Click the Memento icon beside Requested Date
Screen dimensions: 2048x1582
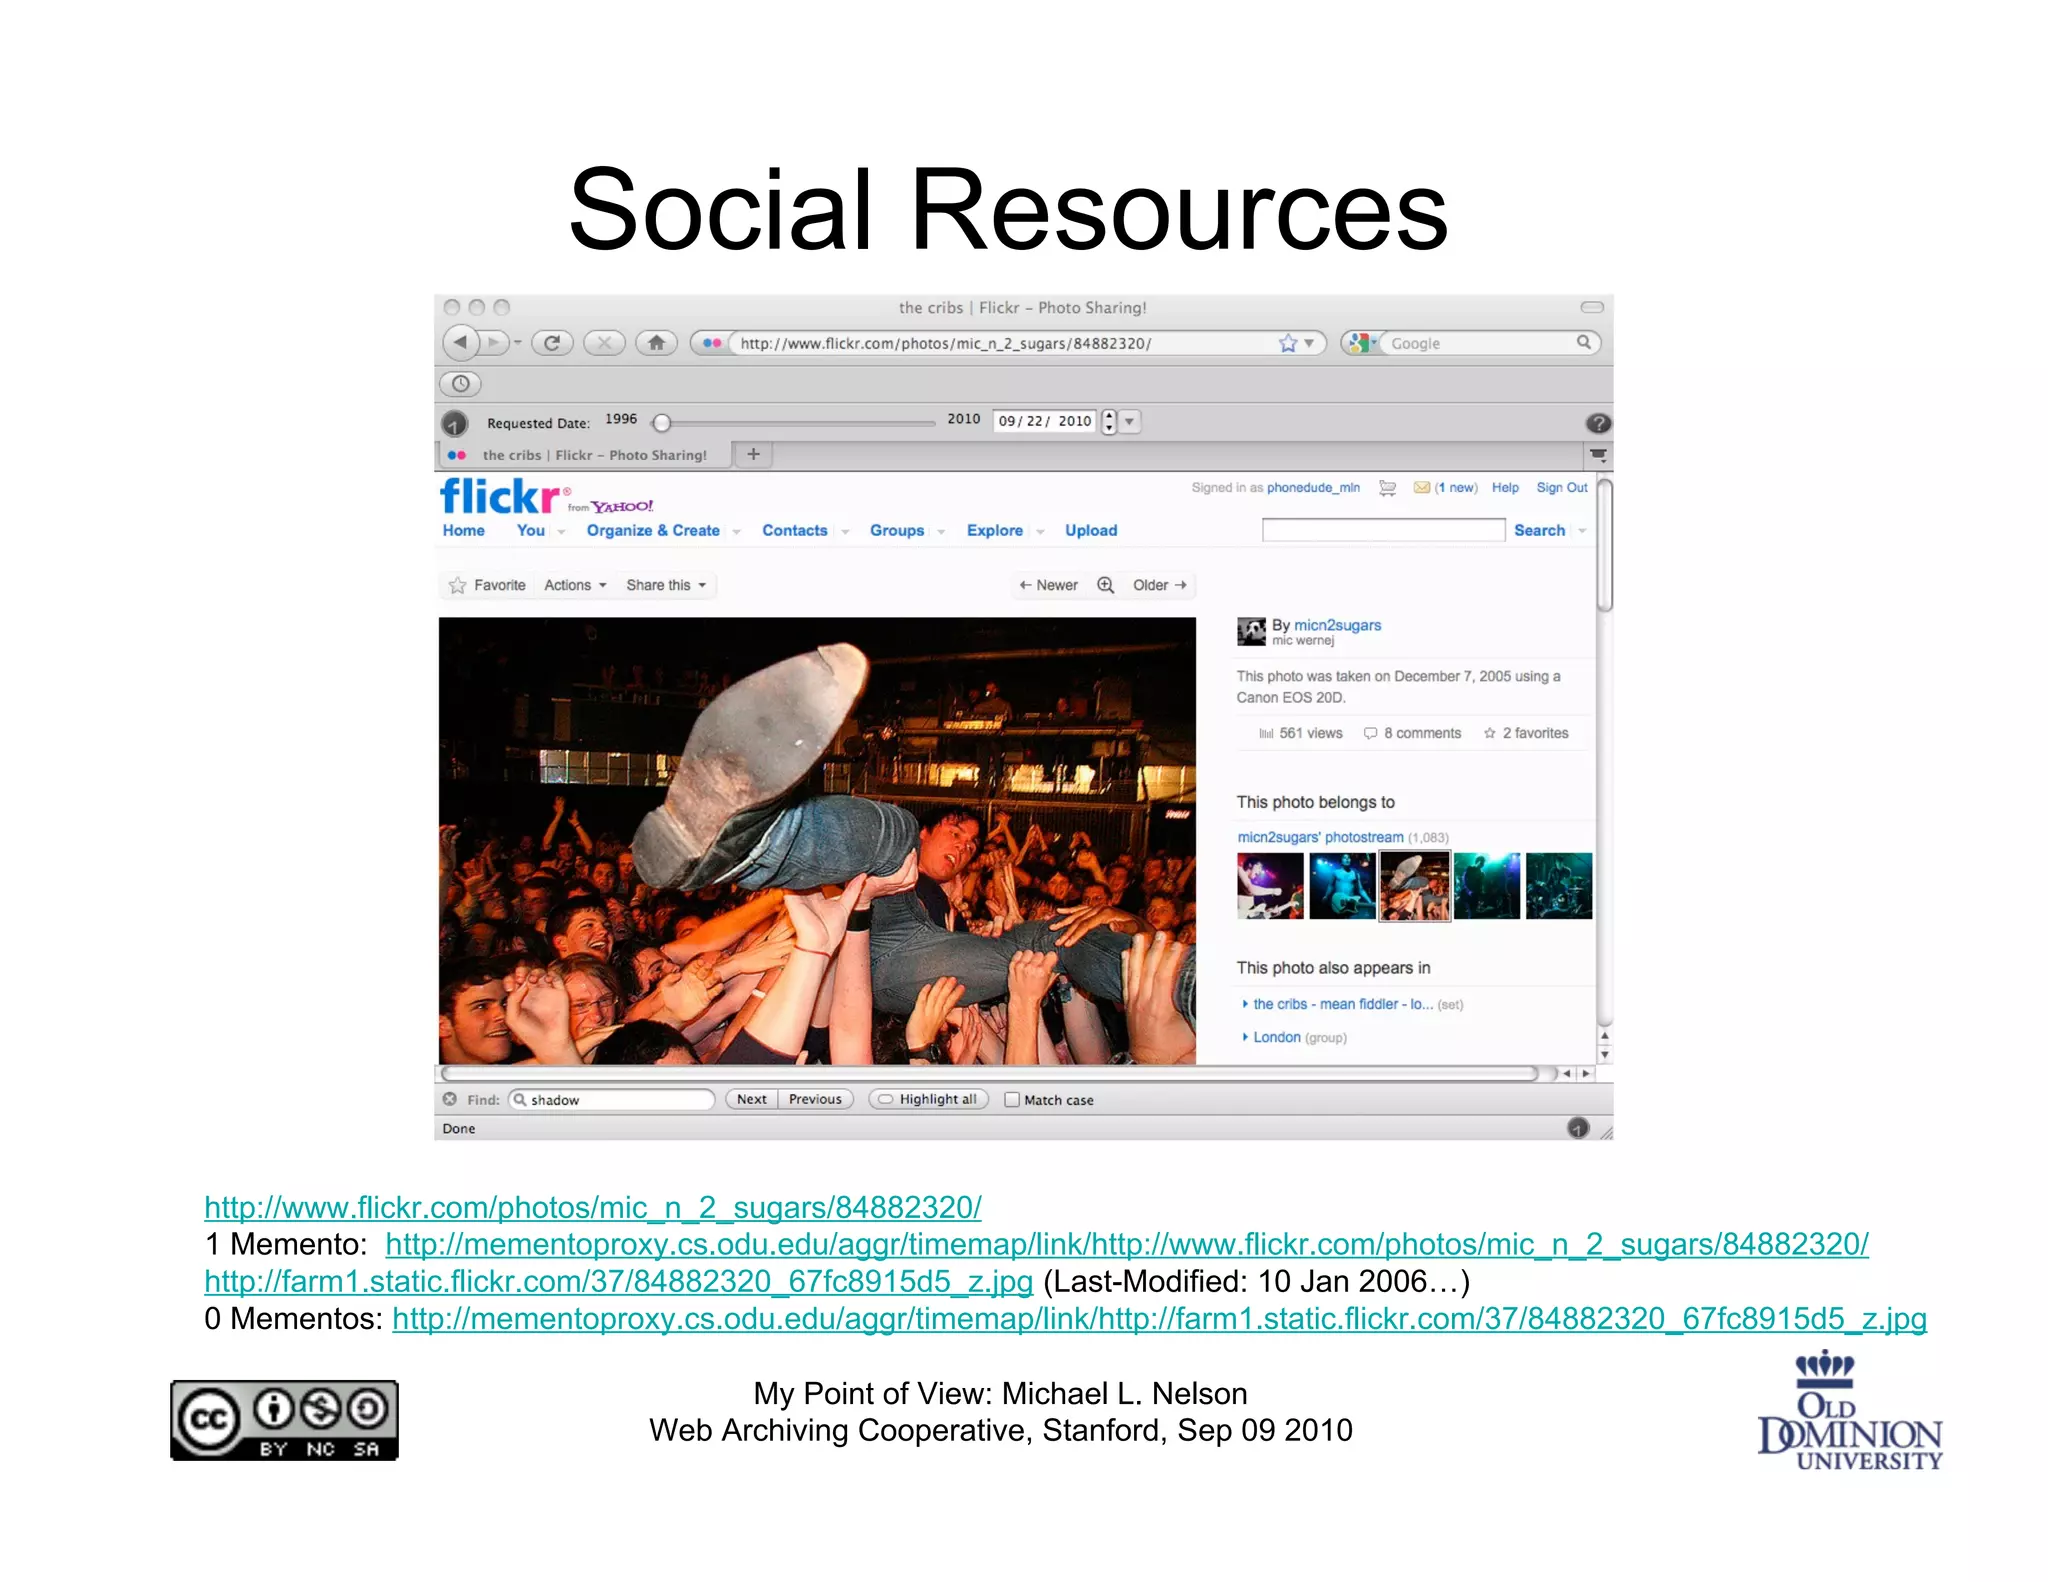[455, 423]
